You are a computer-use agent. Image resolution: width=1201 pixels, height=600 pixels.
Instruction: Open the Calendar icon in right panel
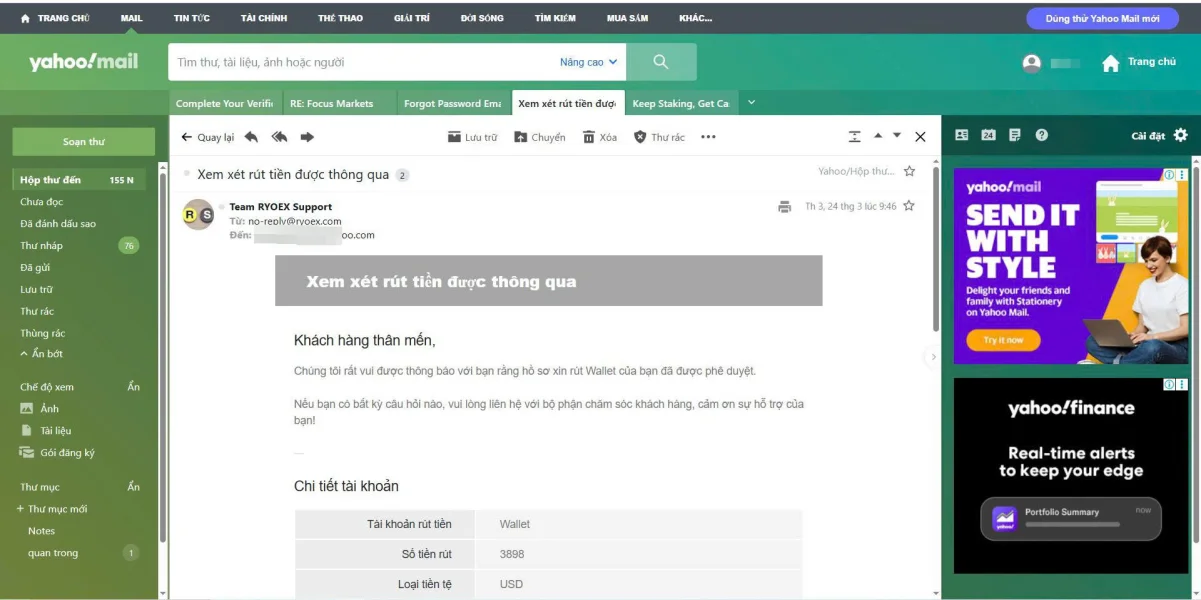pos(988,135)
